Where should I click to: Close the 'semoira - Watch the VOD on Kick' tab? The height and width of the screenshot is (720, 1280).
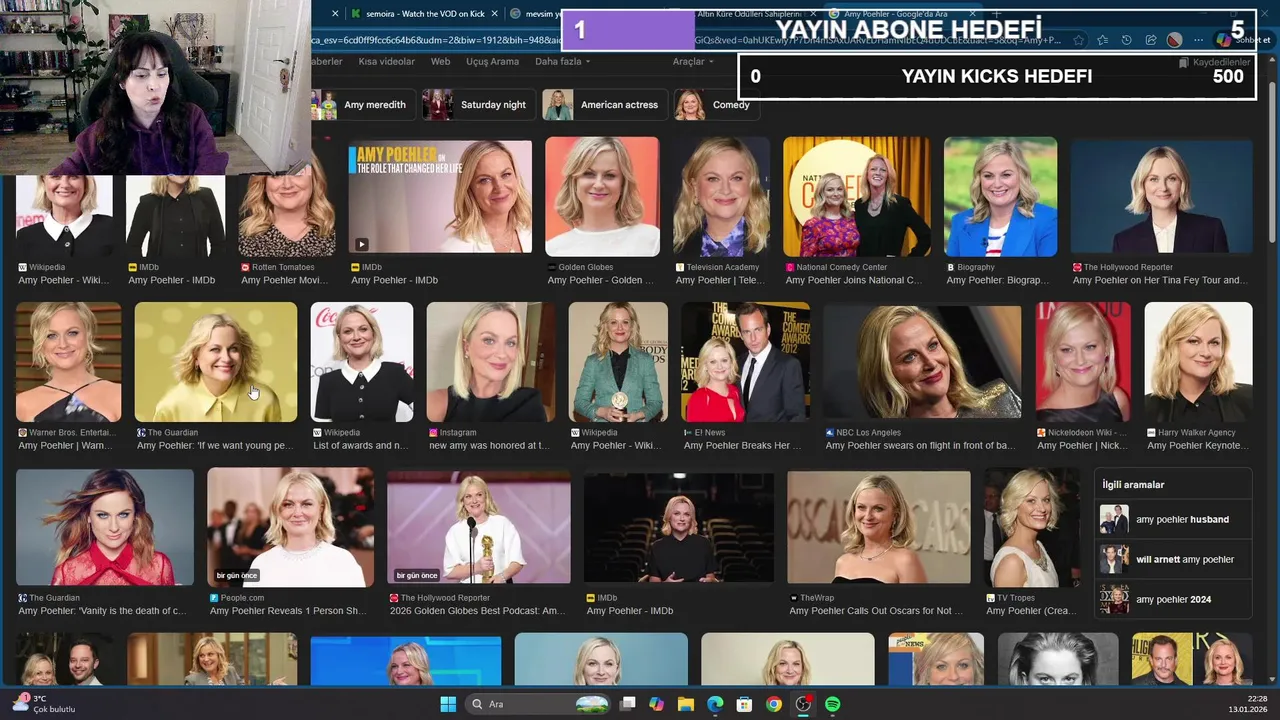coord(494,14)
